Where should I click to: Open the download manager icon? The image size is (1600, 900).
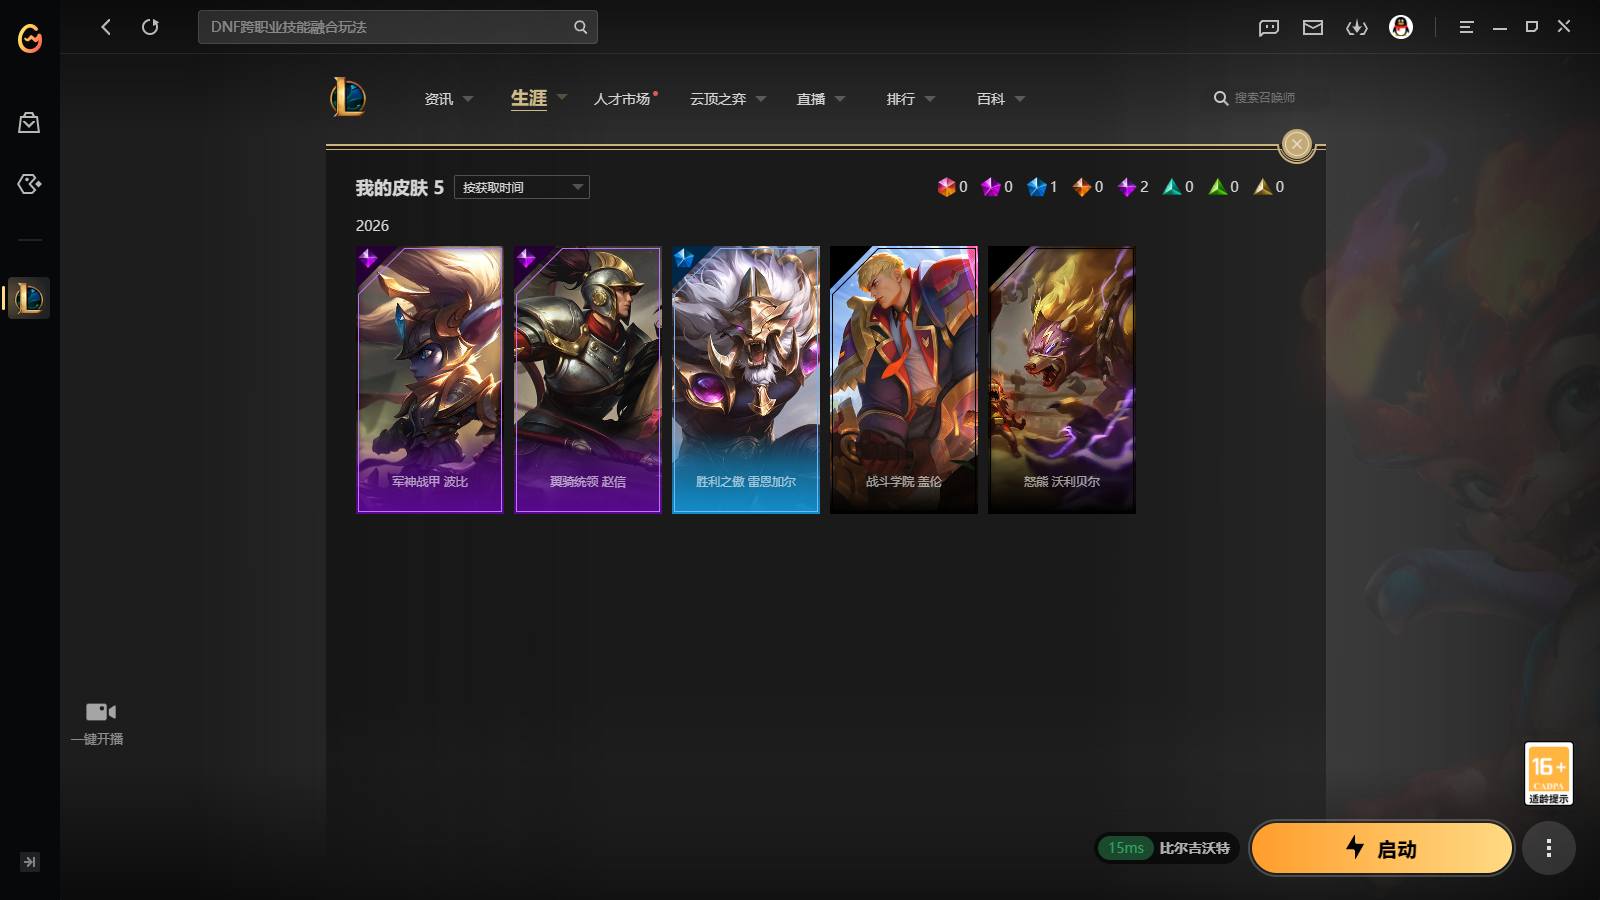[x=1357, y=27]
